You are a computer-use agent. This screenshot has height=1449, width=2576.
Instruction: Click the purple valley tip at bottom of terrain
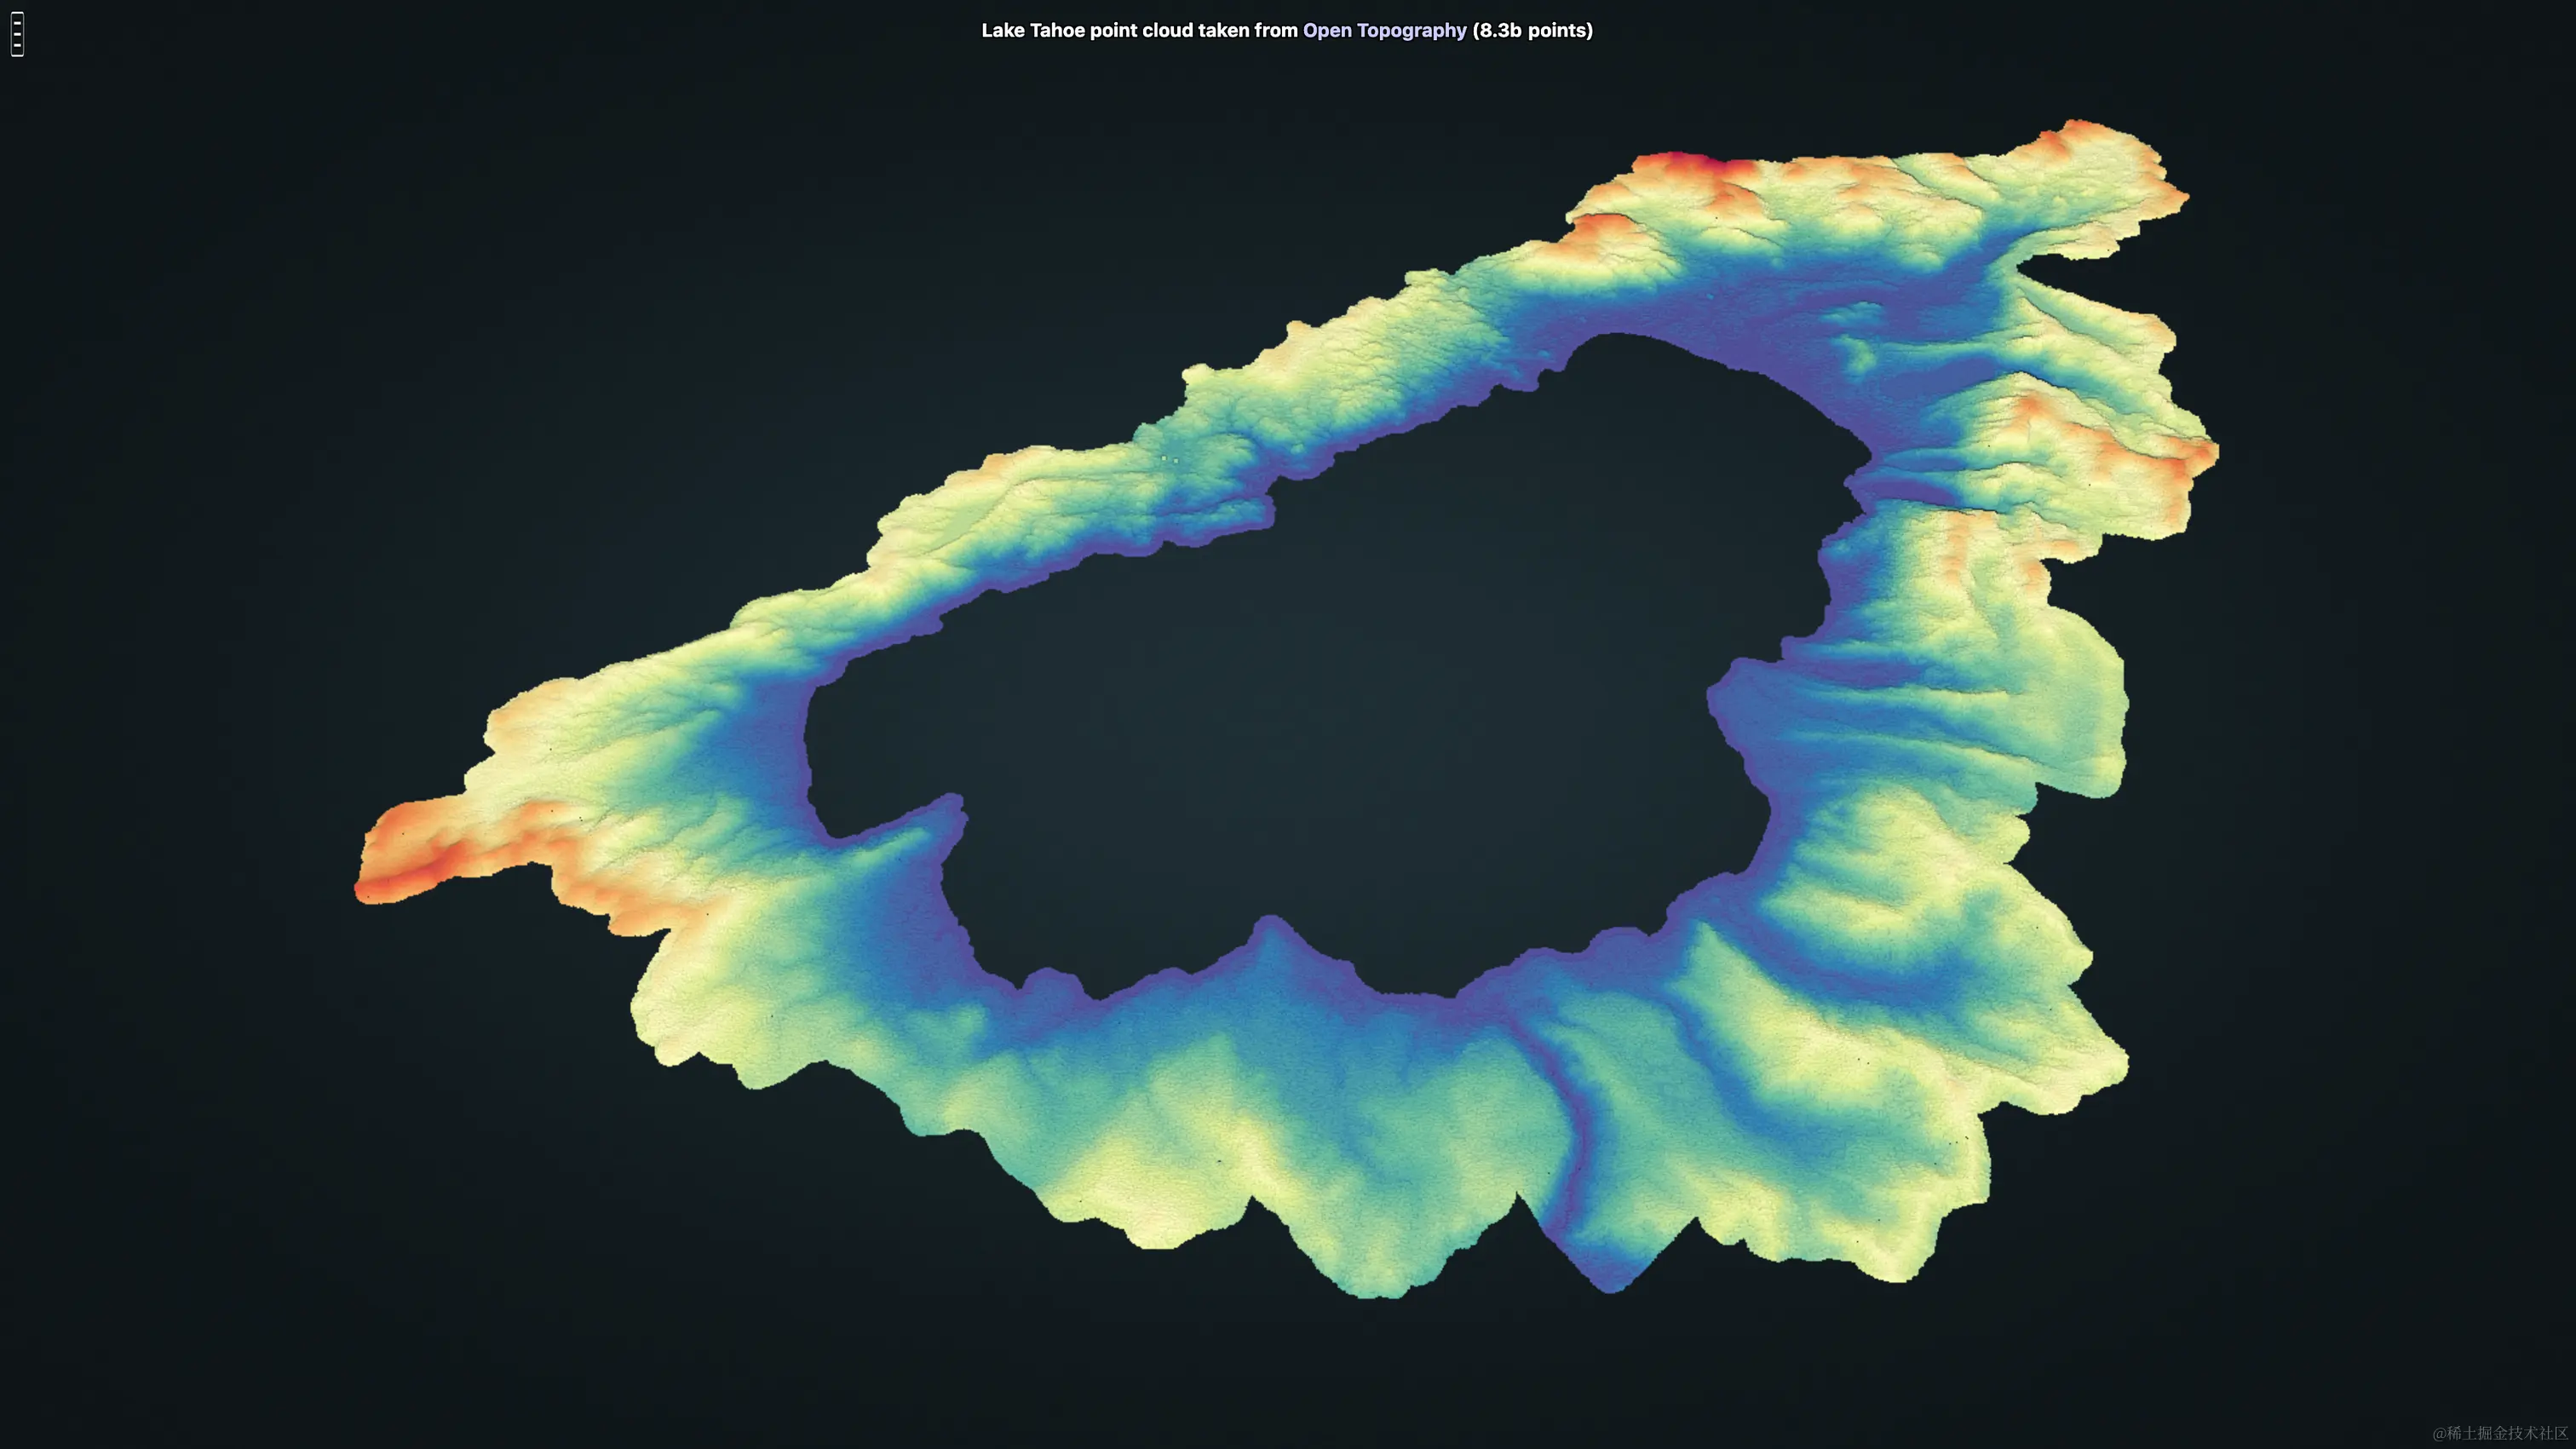pos(1610,1275)
